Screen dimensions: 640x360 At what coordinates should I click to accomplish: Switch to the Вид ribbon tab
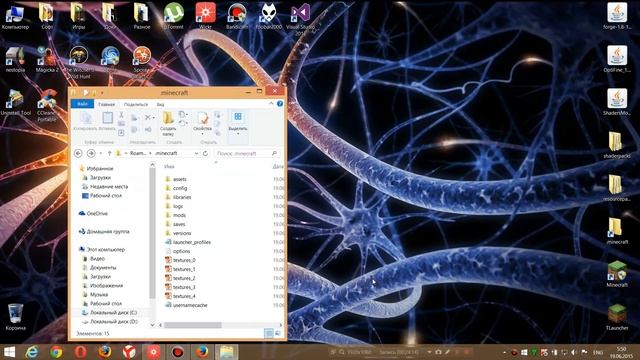[x=160, y=104]
